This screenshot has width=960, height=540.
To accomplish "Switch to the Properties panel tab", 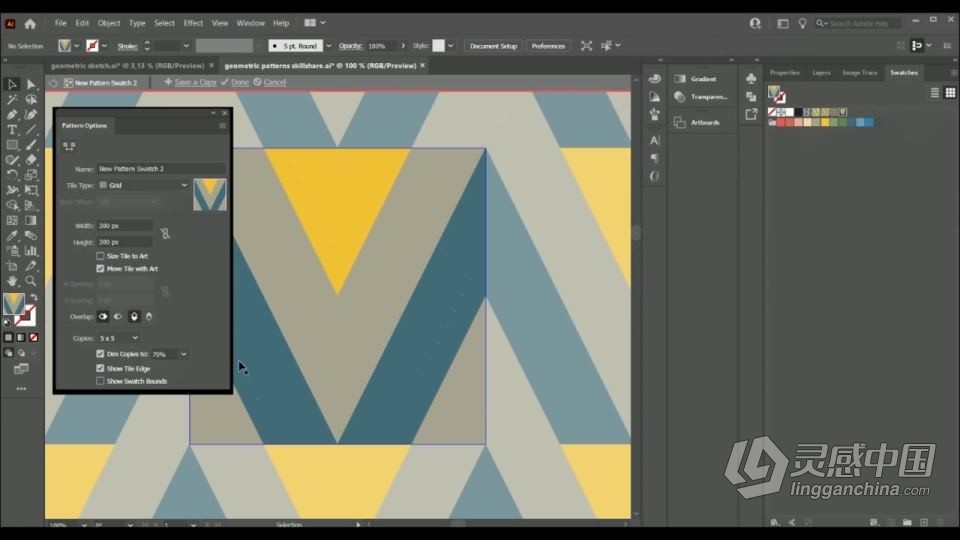I will point(784,73).
